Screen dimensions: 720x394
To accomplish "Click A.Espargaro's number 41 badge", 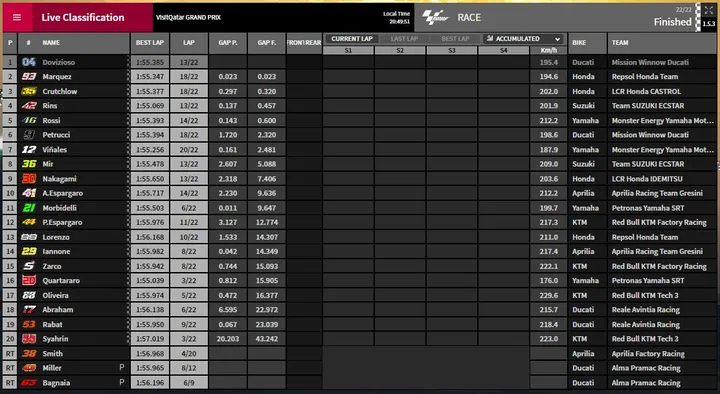I will (x=28, y=193).
